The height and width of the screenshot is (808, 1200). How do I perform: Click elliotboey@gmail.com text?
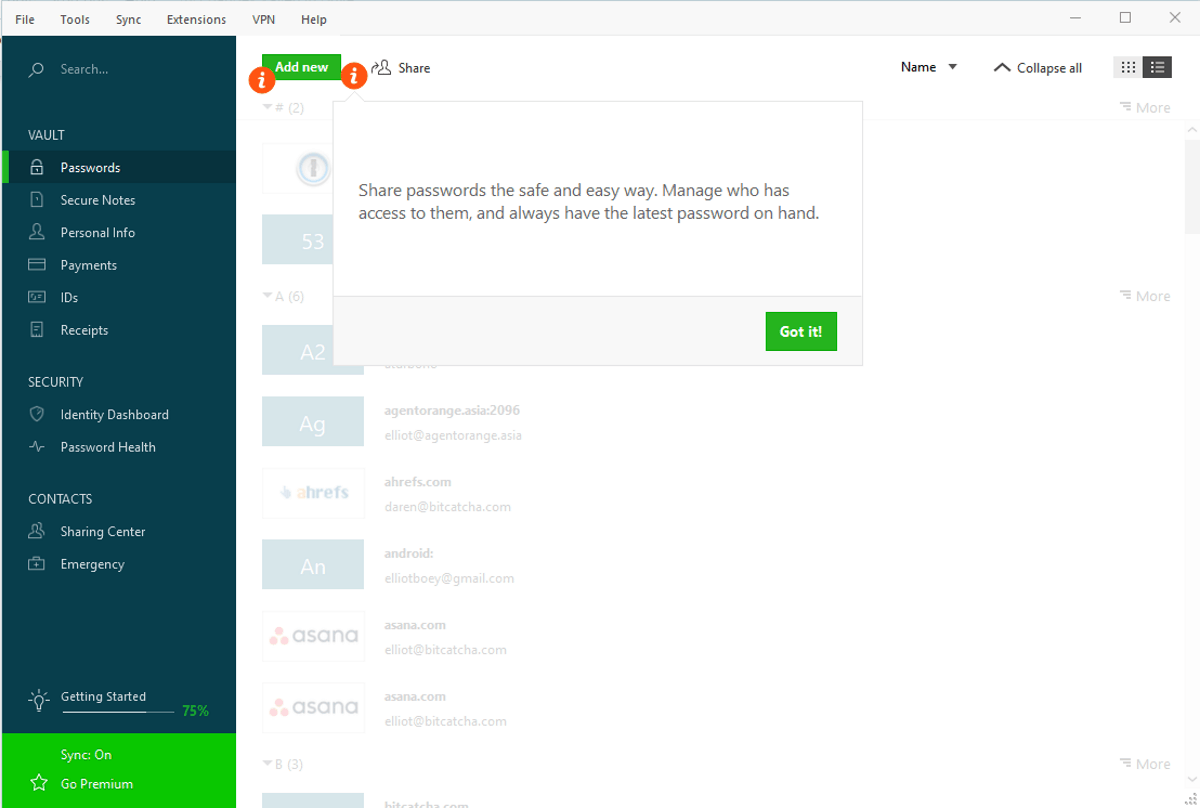[449, 578]
